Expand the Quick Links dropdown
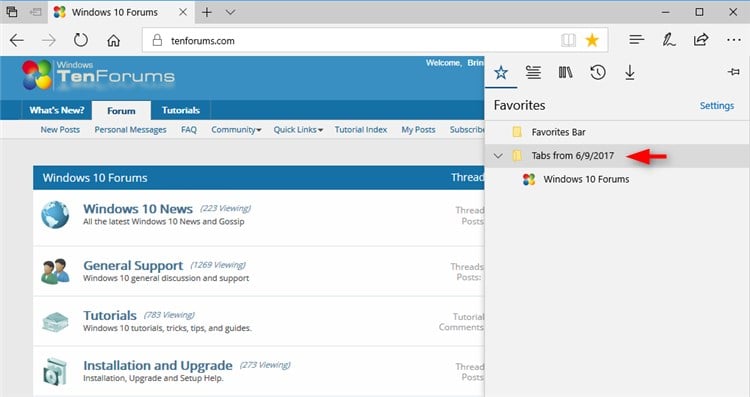 [x=298, y=130]
